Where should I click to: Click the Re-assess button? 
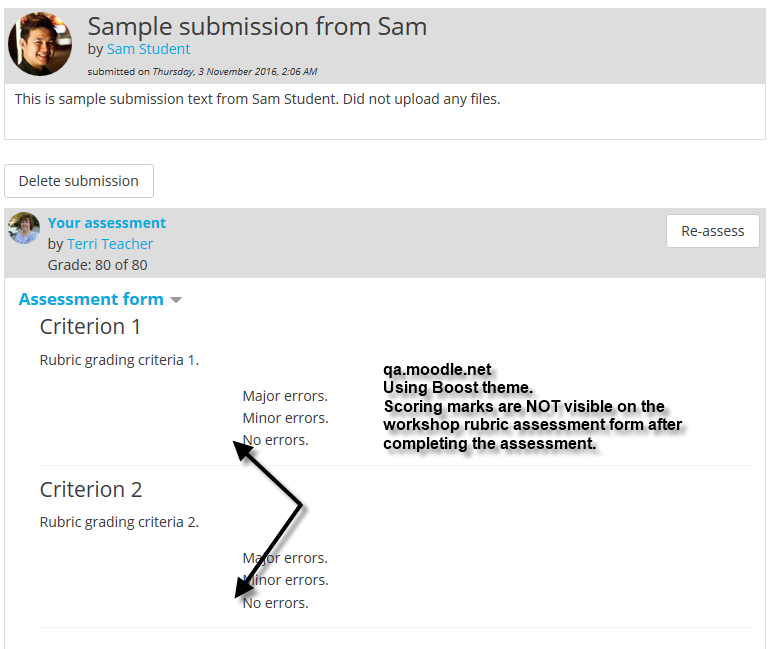(713, 231)
